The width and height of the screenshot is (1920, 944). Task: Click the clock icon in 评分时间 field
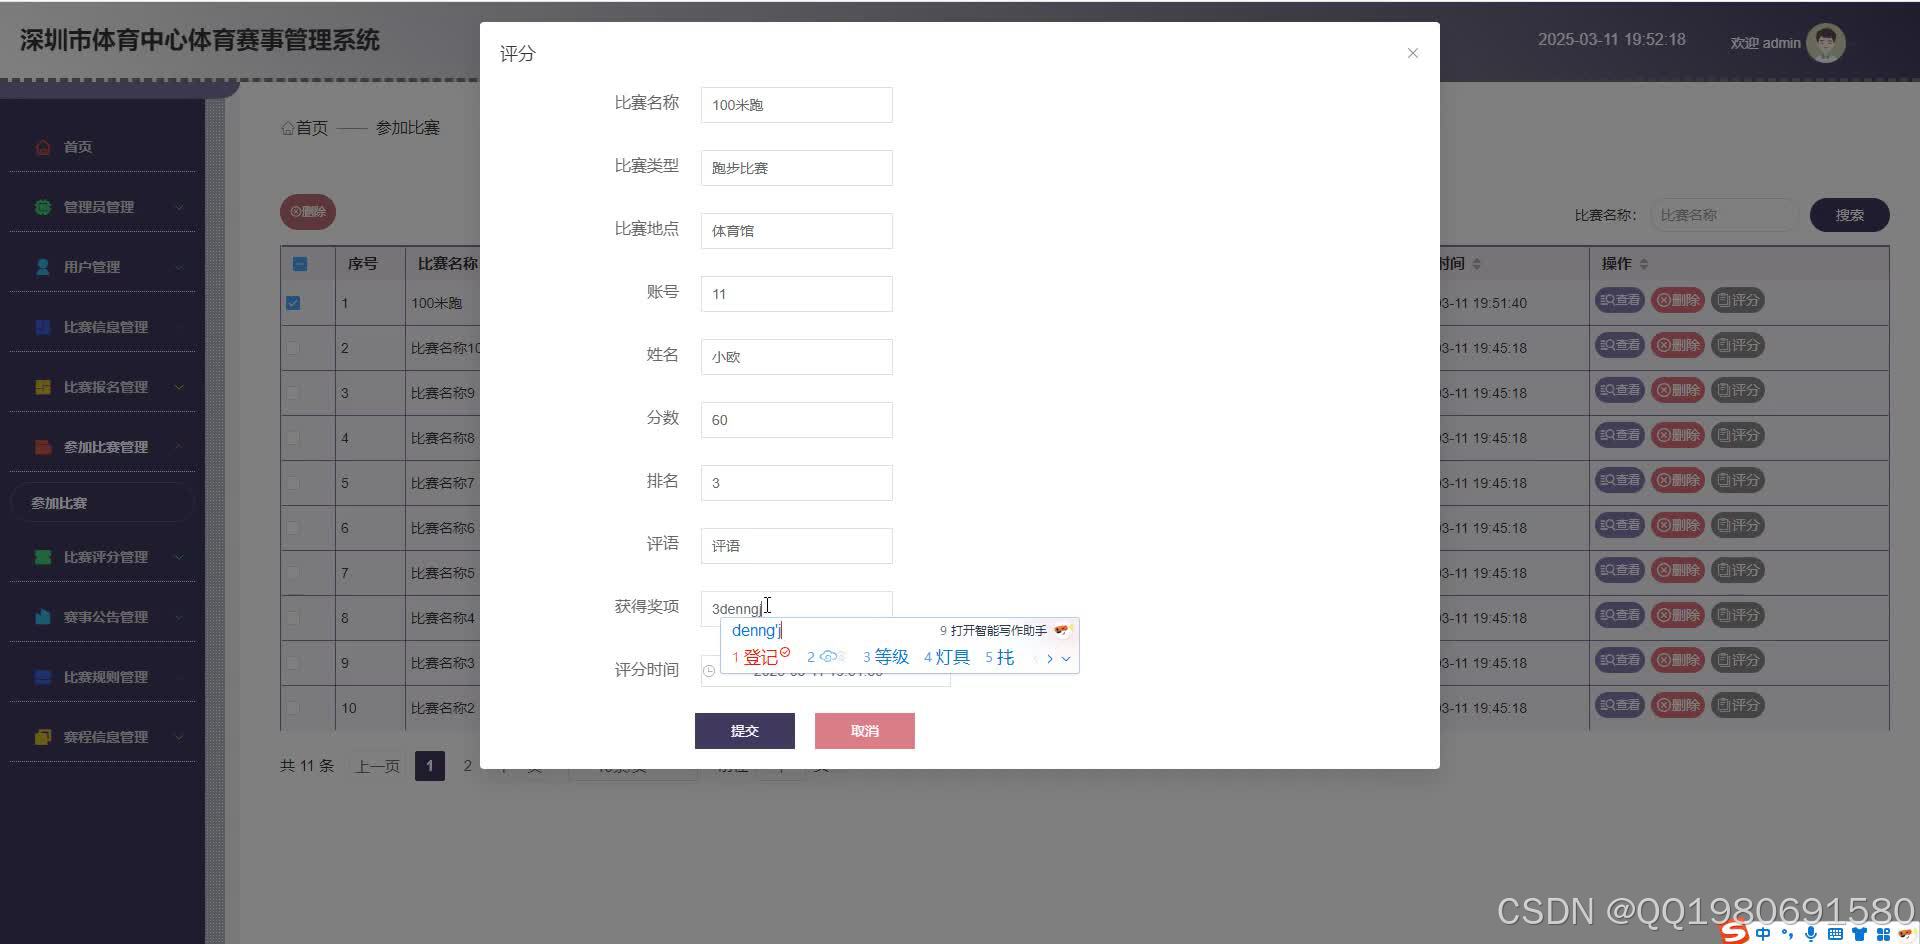pos(710,670)
